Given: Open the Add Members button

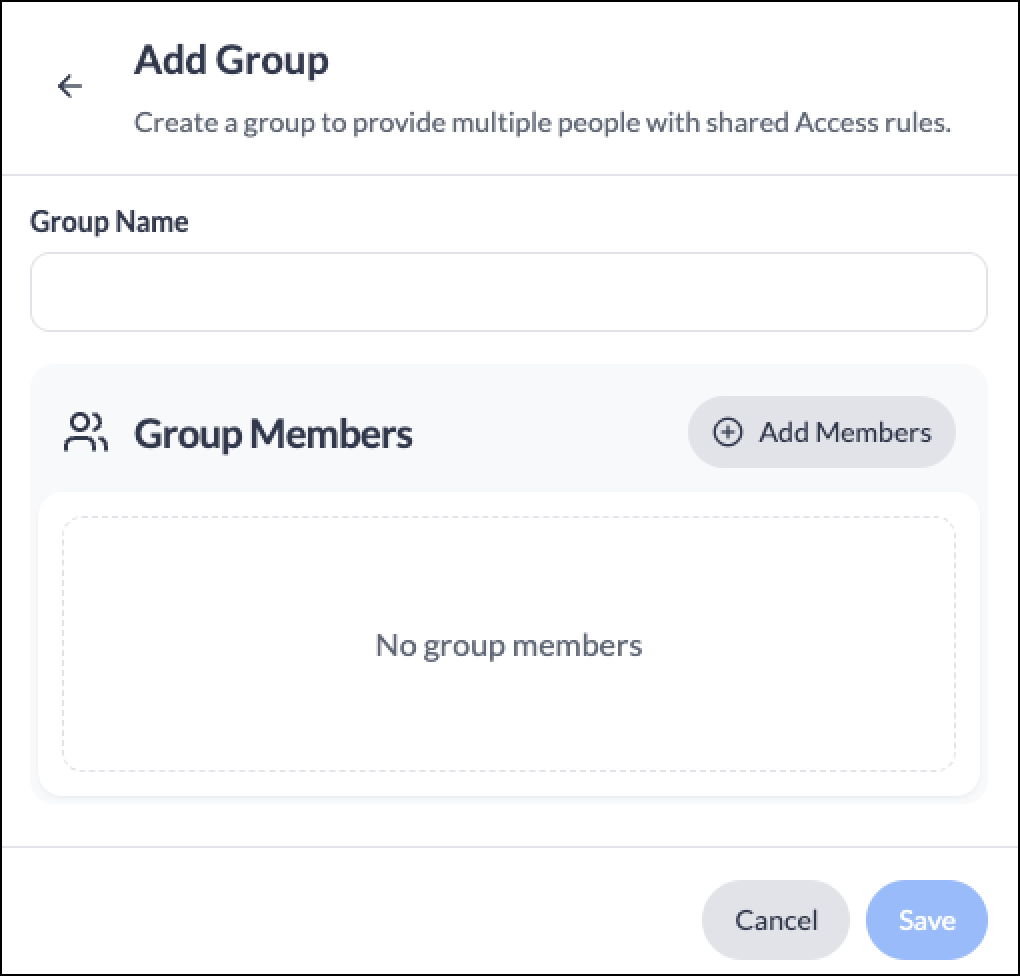Looking at the screenshot, I should coord(822,432).
